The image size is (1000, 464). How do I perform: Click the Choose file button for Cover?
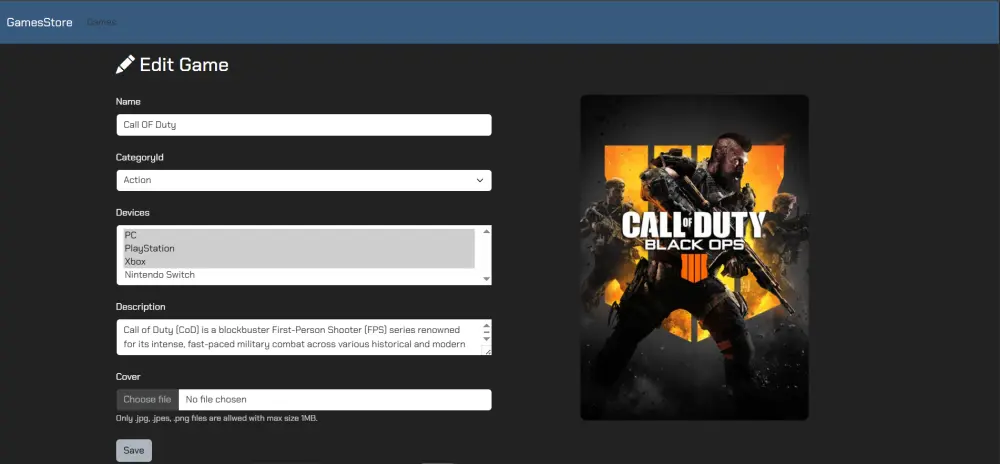coord(147,400)
